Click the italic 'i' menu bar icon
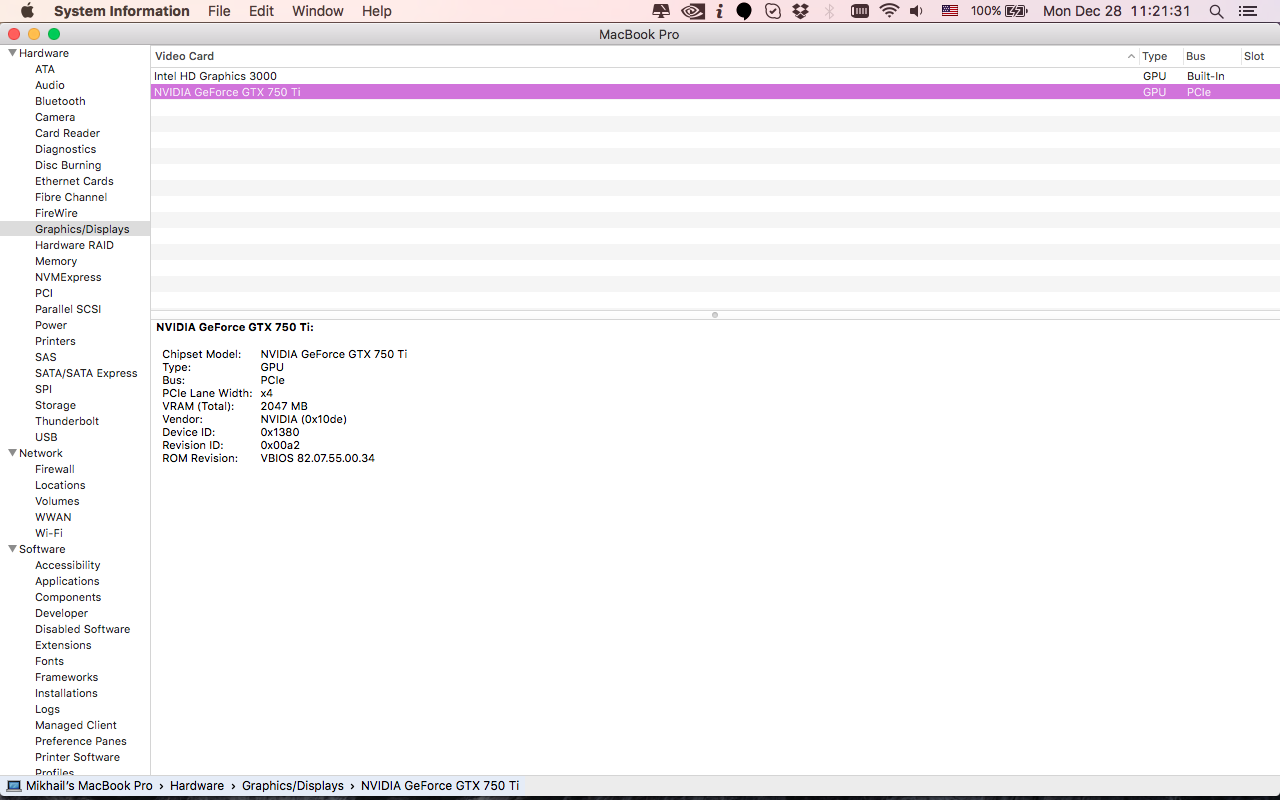The width and height of the screenshot is (1280, 800). [x=719, y=11]
